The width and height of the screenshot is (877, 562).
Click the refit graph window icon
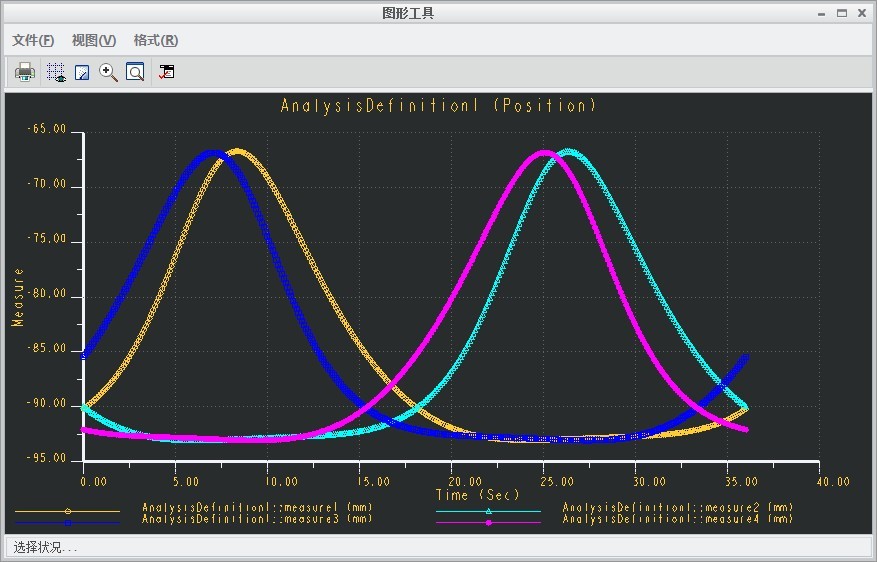135,72
